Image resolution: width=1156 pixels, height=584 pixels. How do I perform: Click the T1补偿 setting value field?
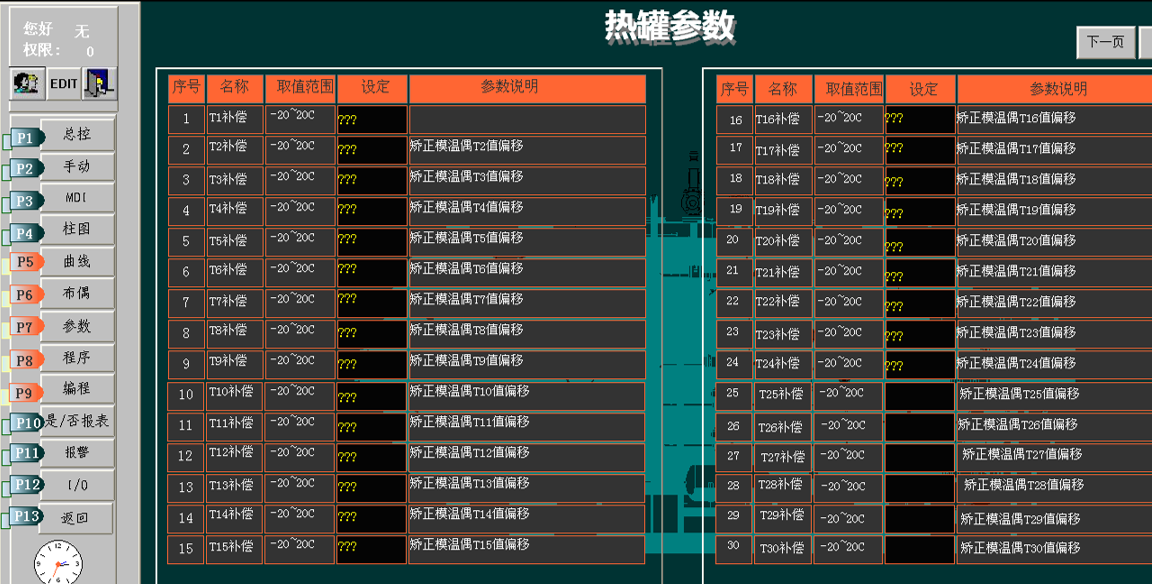[x=372, y=120]
